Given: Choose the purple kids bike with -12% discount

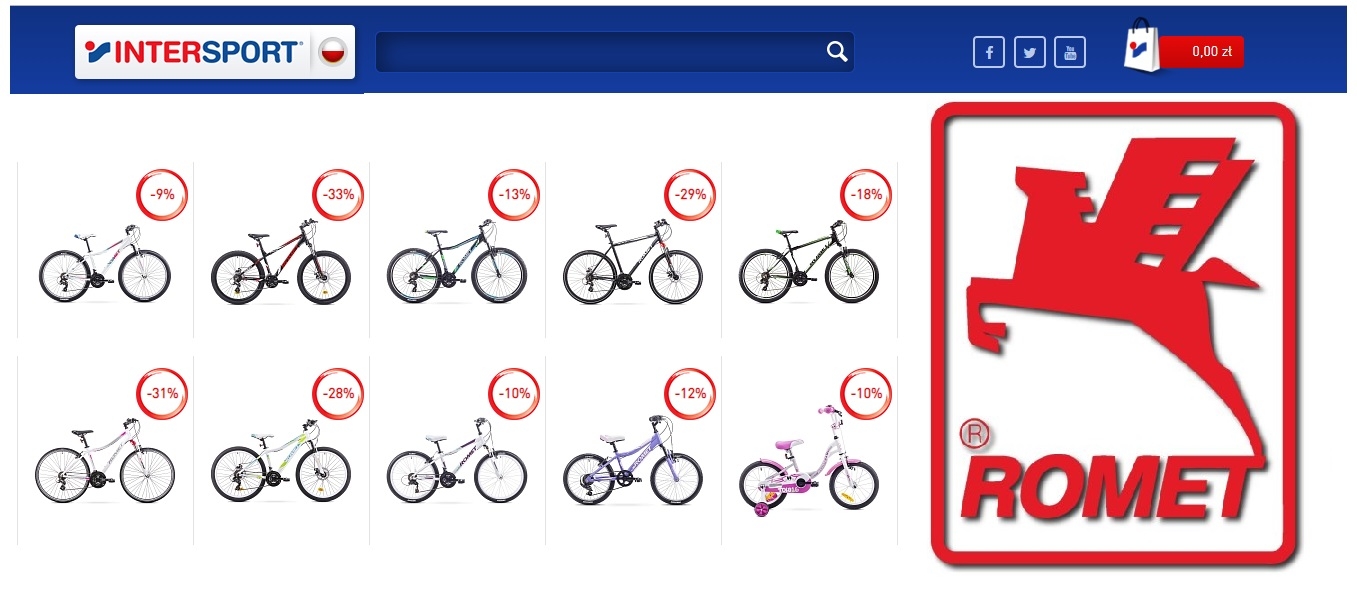Looking at the screenshot, I should point(633,461).
